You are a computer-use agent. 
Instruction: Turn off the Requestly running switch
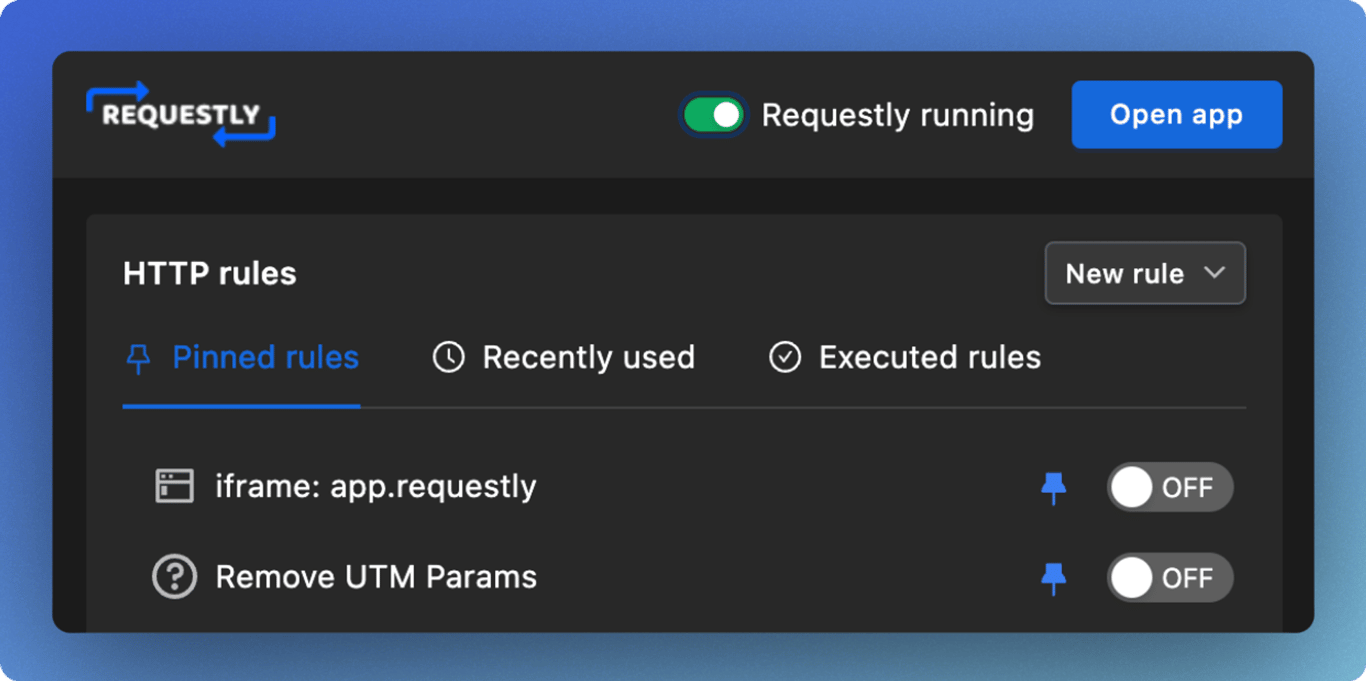coord(713,115)
